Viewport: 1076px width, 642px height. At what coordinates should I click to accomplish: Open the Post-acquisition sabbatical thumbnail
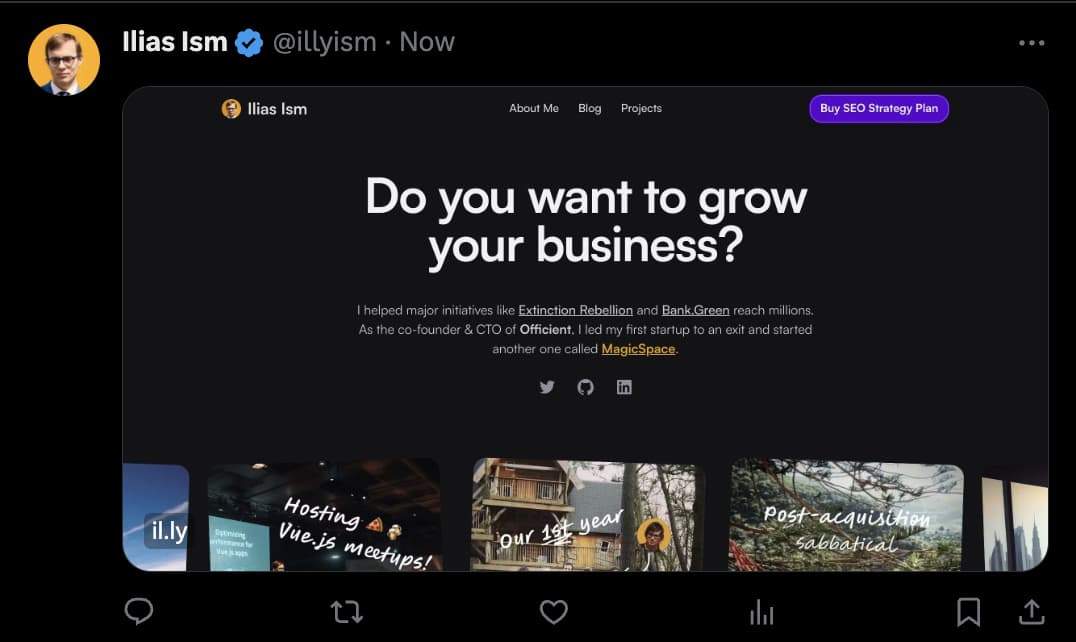846,515
